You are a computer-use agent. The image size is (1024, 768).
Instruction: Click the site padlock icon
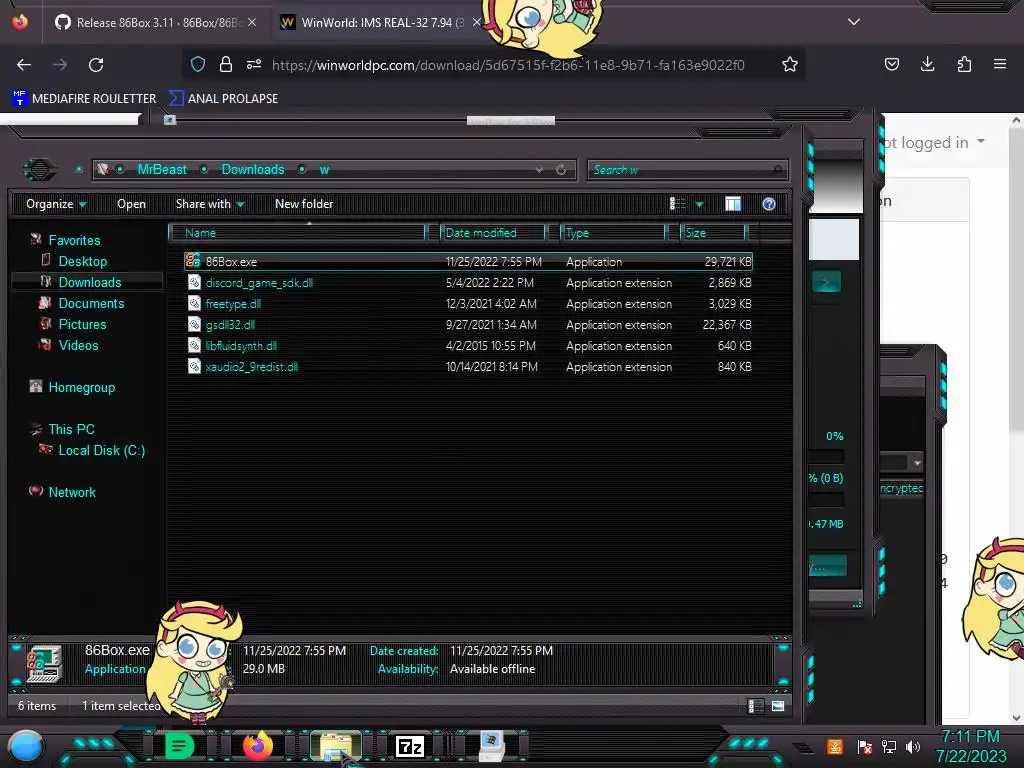[x=226, y=64]
